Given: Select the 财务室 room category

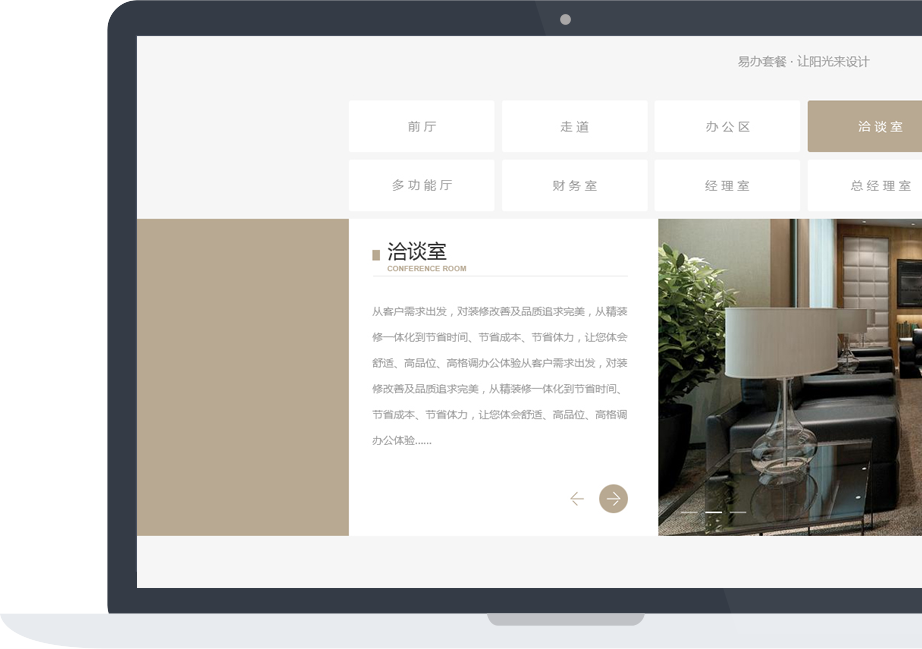Looking at the screenshot, I should coord(574,185).
